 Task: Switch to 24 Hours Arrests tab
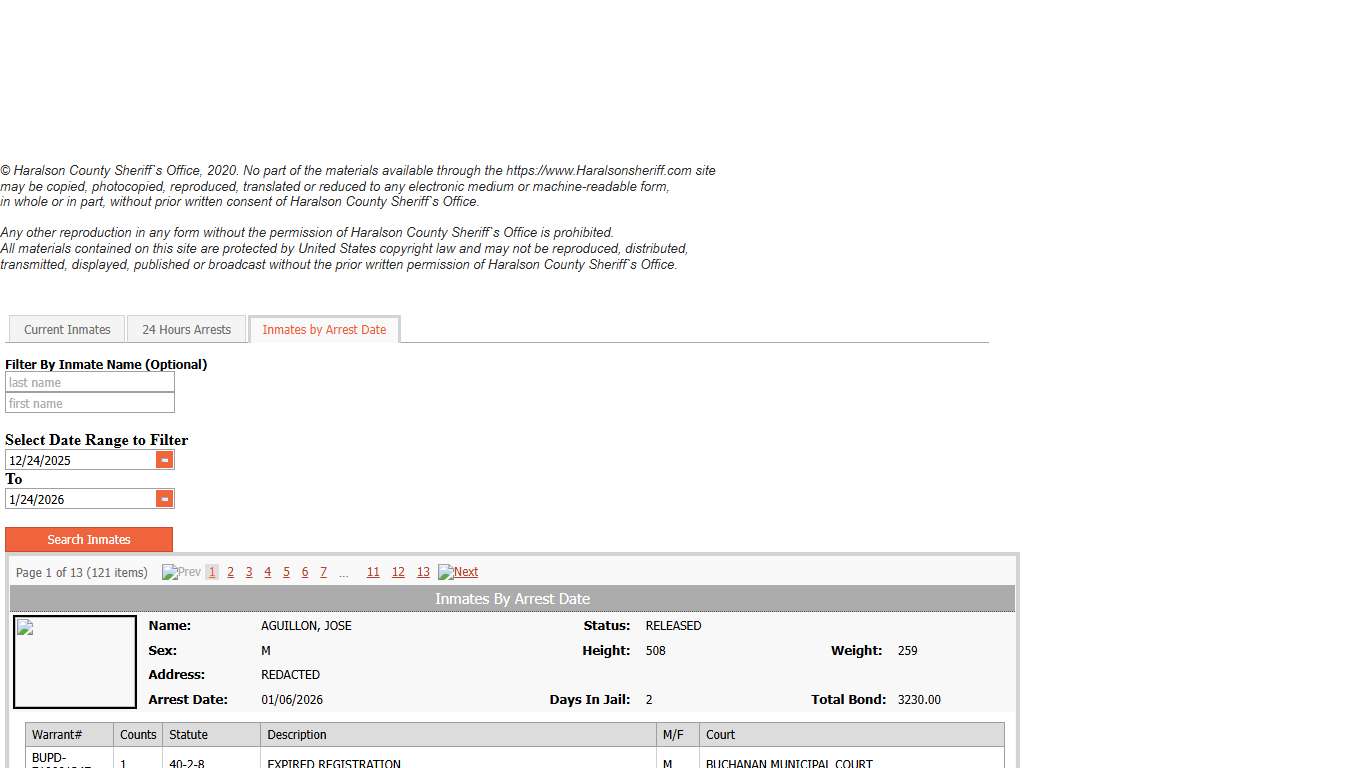tap(186, 329)
